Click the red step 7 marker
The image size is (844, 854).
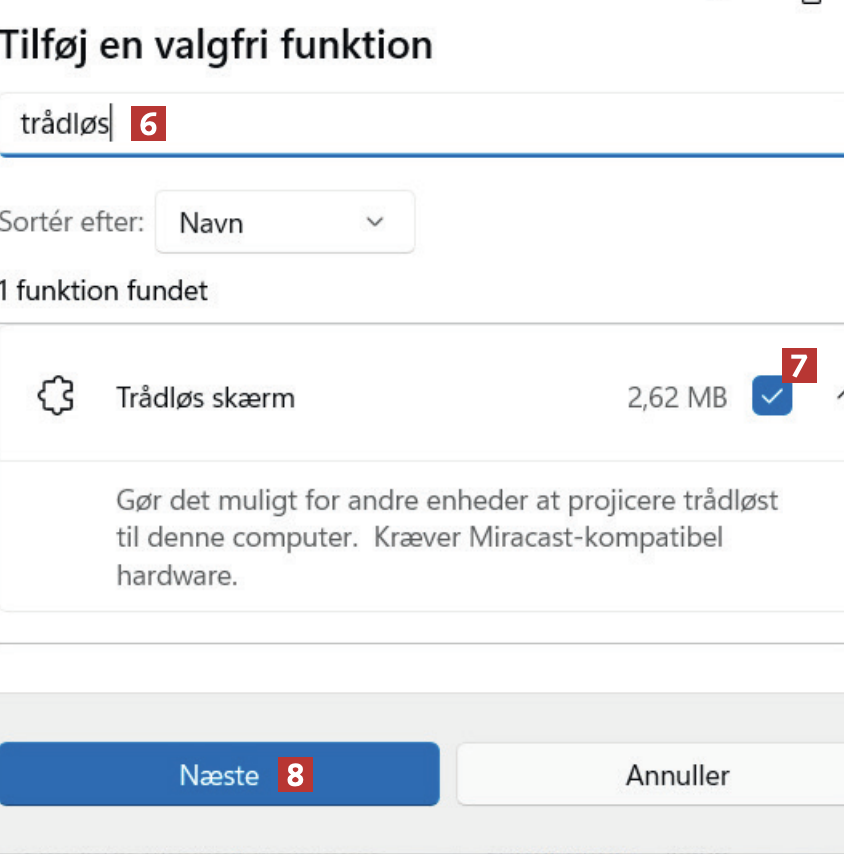[x=799, y=366]
